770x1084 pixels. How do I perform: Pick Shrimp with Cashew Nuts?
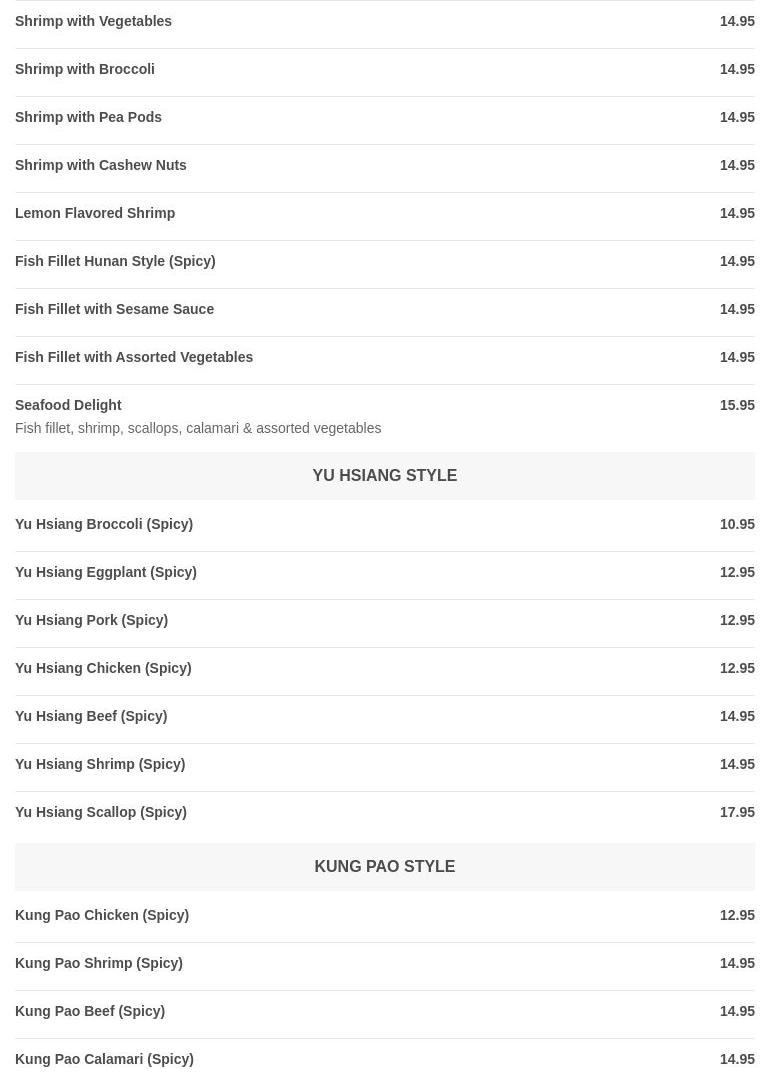point(385,165)
